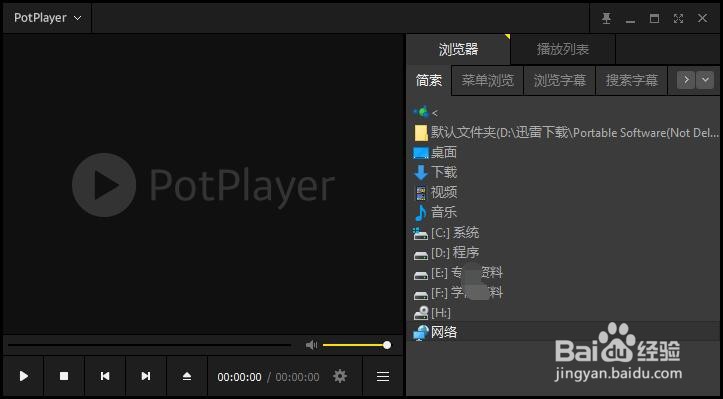Start playback with the Play button
The width and height of the screenshot is (723, 399).
[24, 376]
